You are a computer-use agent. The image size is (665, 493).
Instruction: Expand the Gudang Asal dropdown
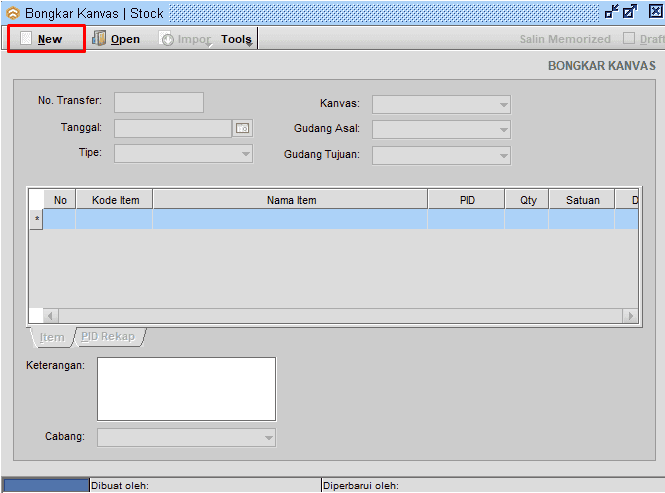point(503,130)
